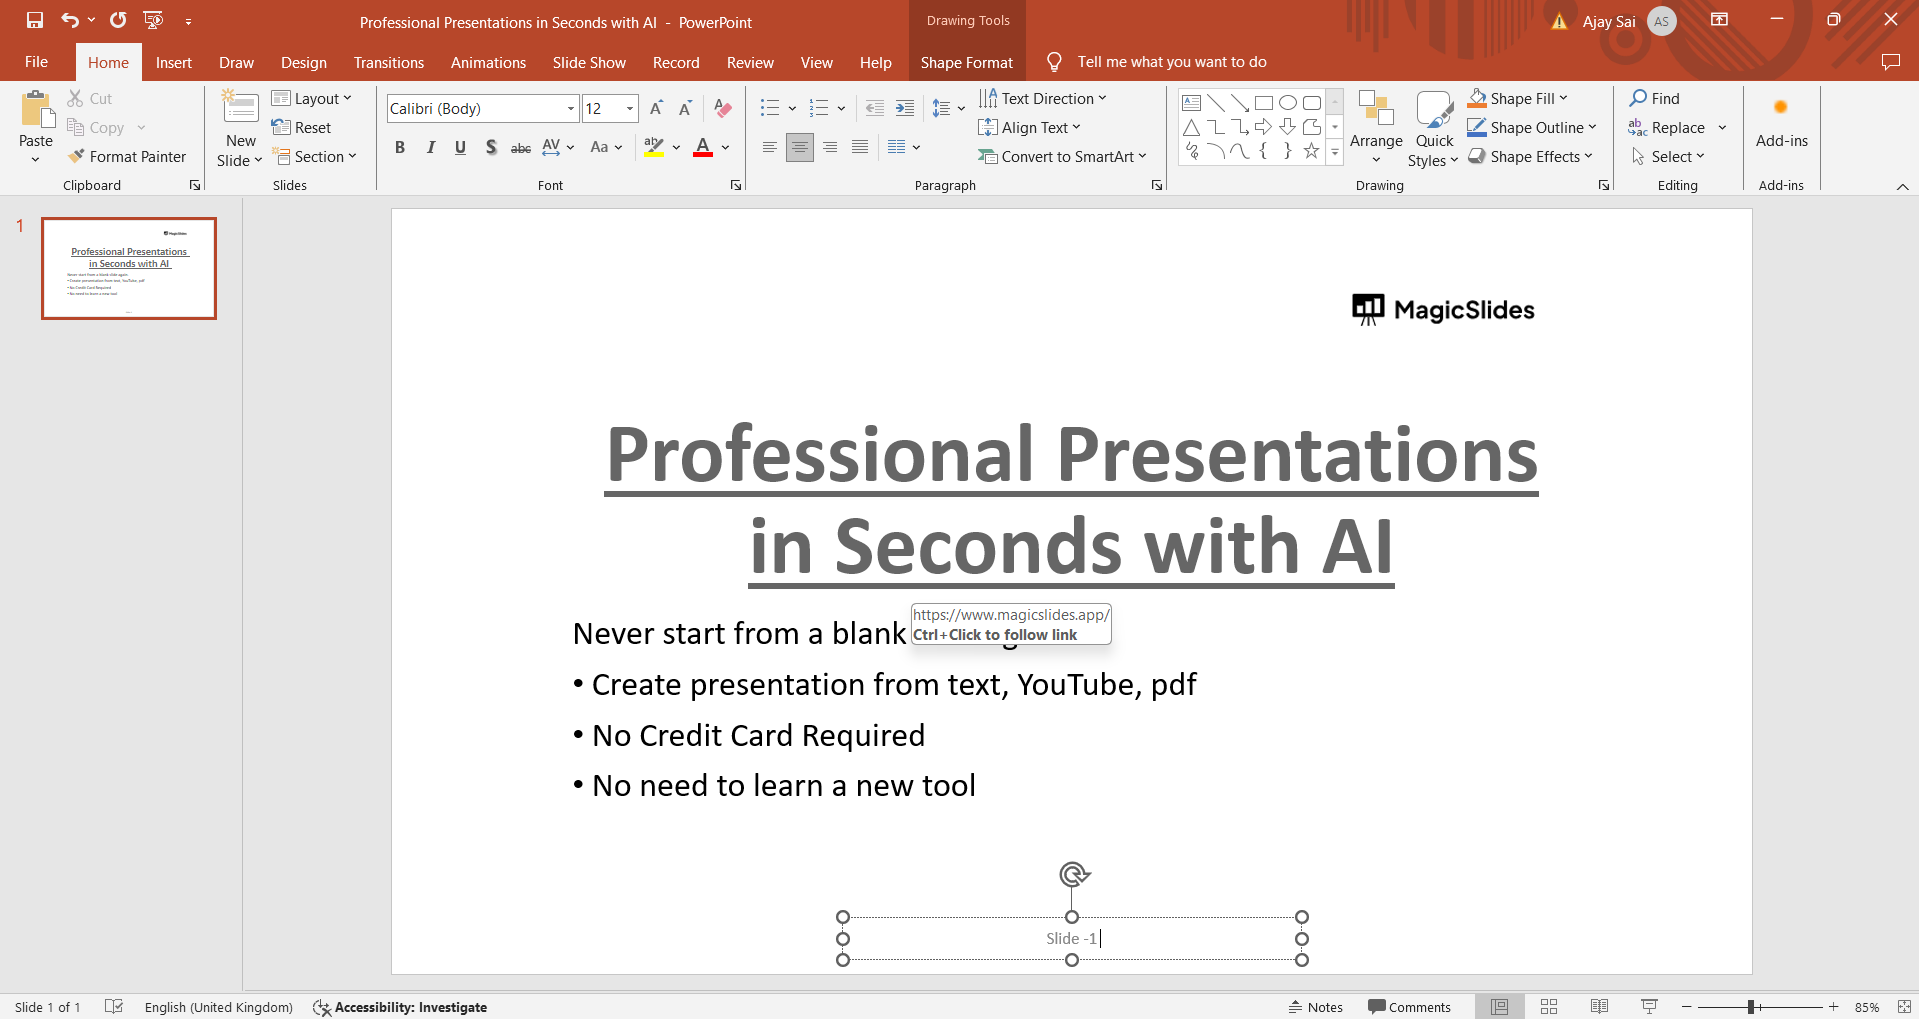
Task: Open the Design ribbon tab
Action: coord(303,62)
